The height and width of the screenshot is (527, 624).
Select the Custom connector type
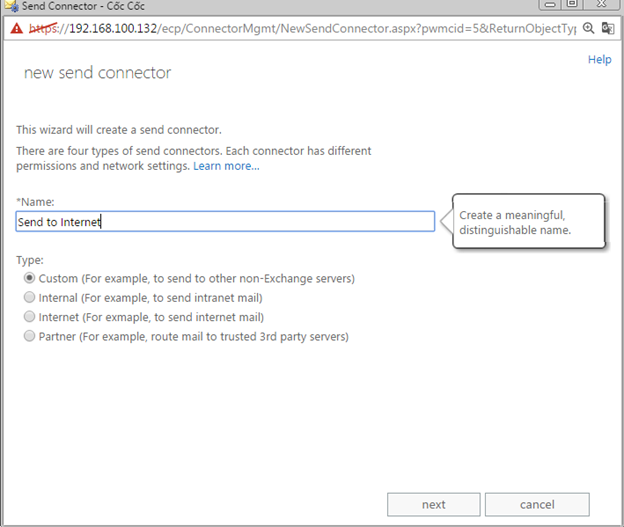pos(30,278)
